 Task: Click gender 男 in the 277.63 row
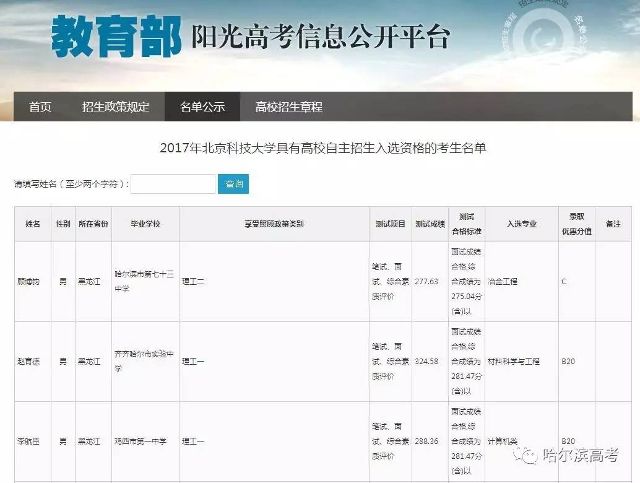63,281
